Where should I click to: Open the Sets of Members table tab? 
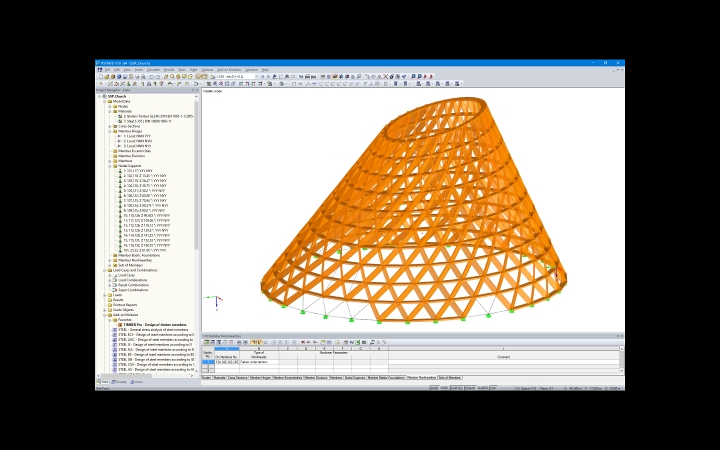tap(450, 377)
